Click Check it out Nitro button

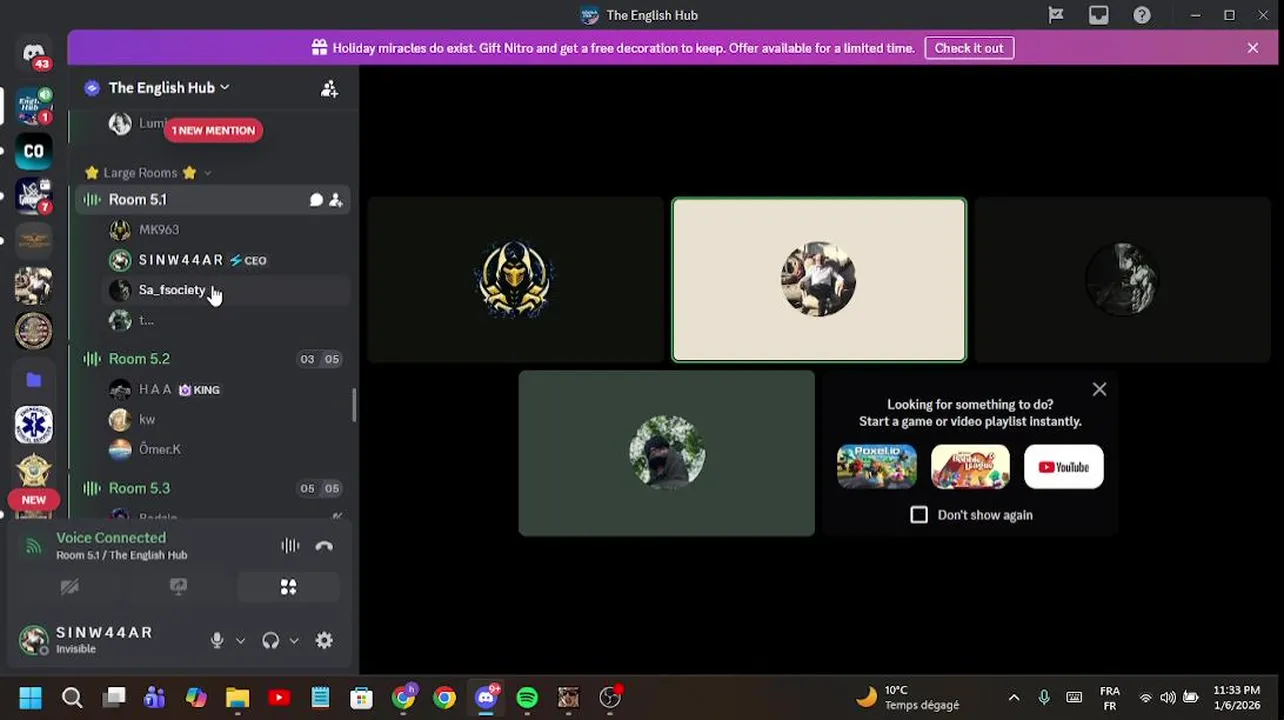point(969,48)
